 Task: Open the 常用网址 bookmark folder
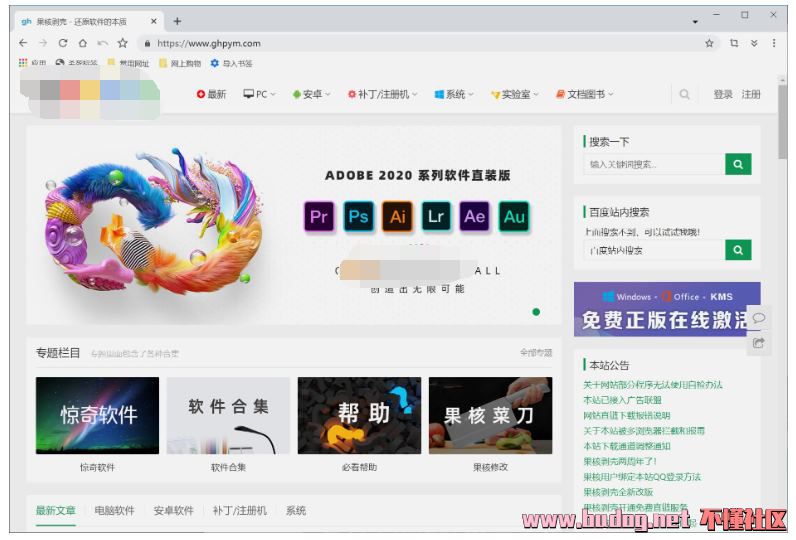point(128,63)
